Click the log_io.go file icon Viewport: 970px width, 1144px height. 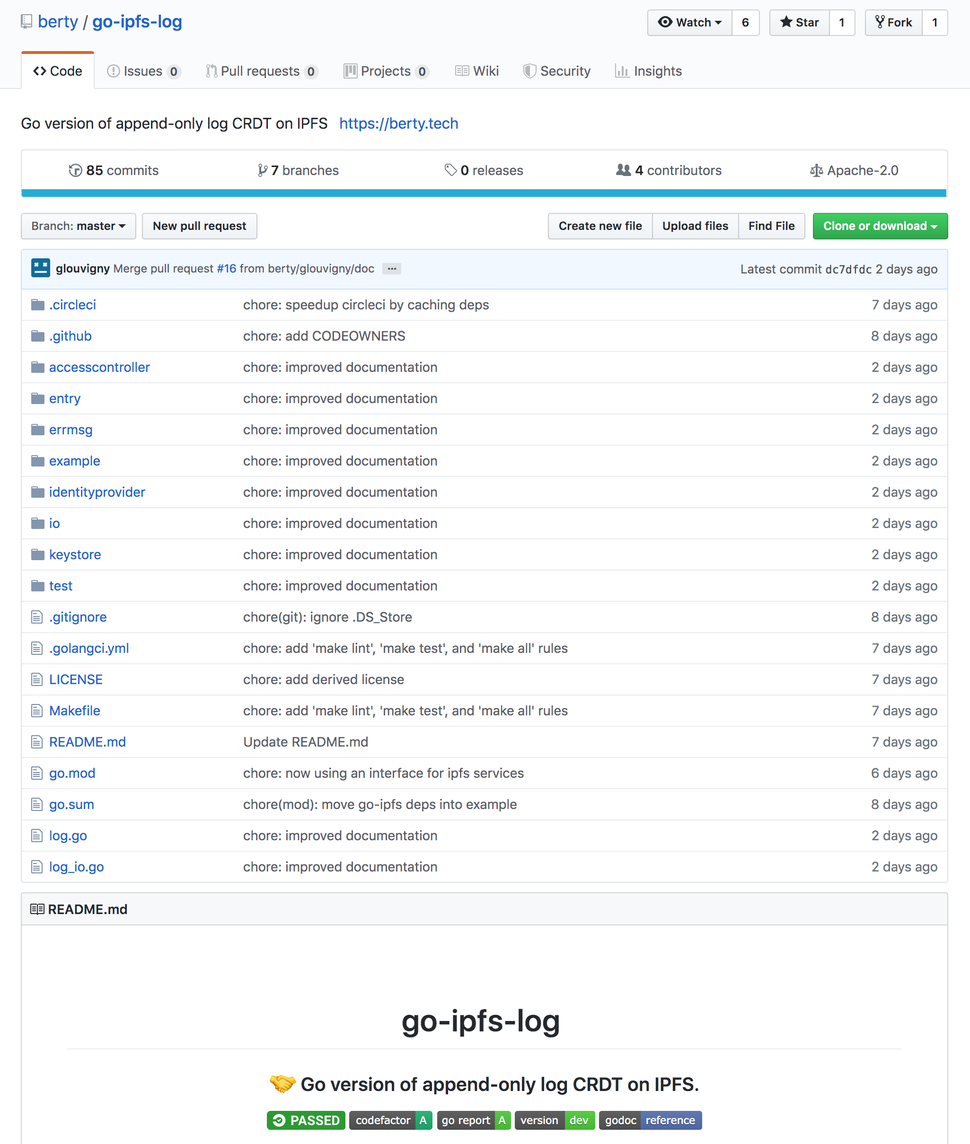click(37, 867)
